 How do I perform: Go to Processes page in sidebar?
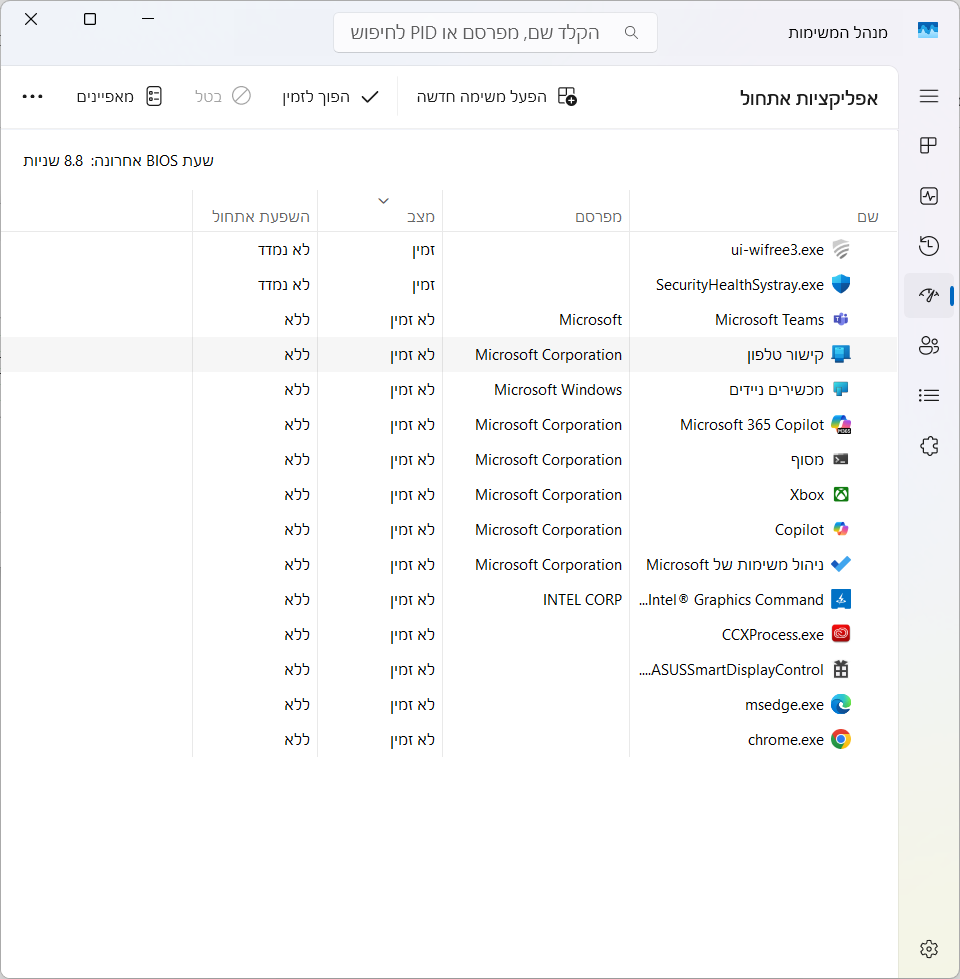click(x=929, y=145)
